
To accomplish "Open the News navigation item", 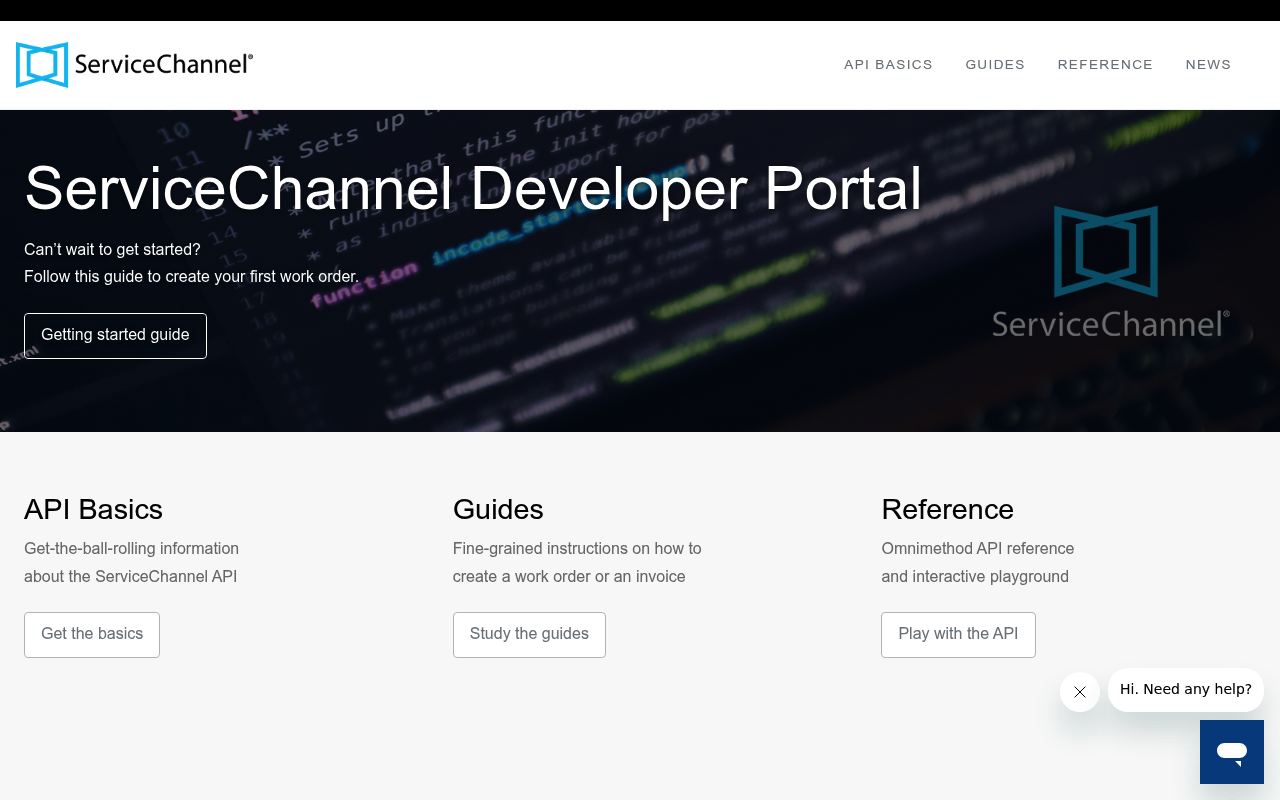I will [1208, 65].
